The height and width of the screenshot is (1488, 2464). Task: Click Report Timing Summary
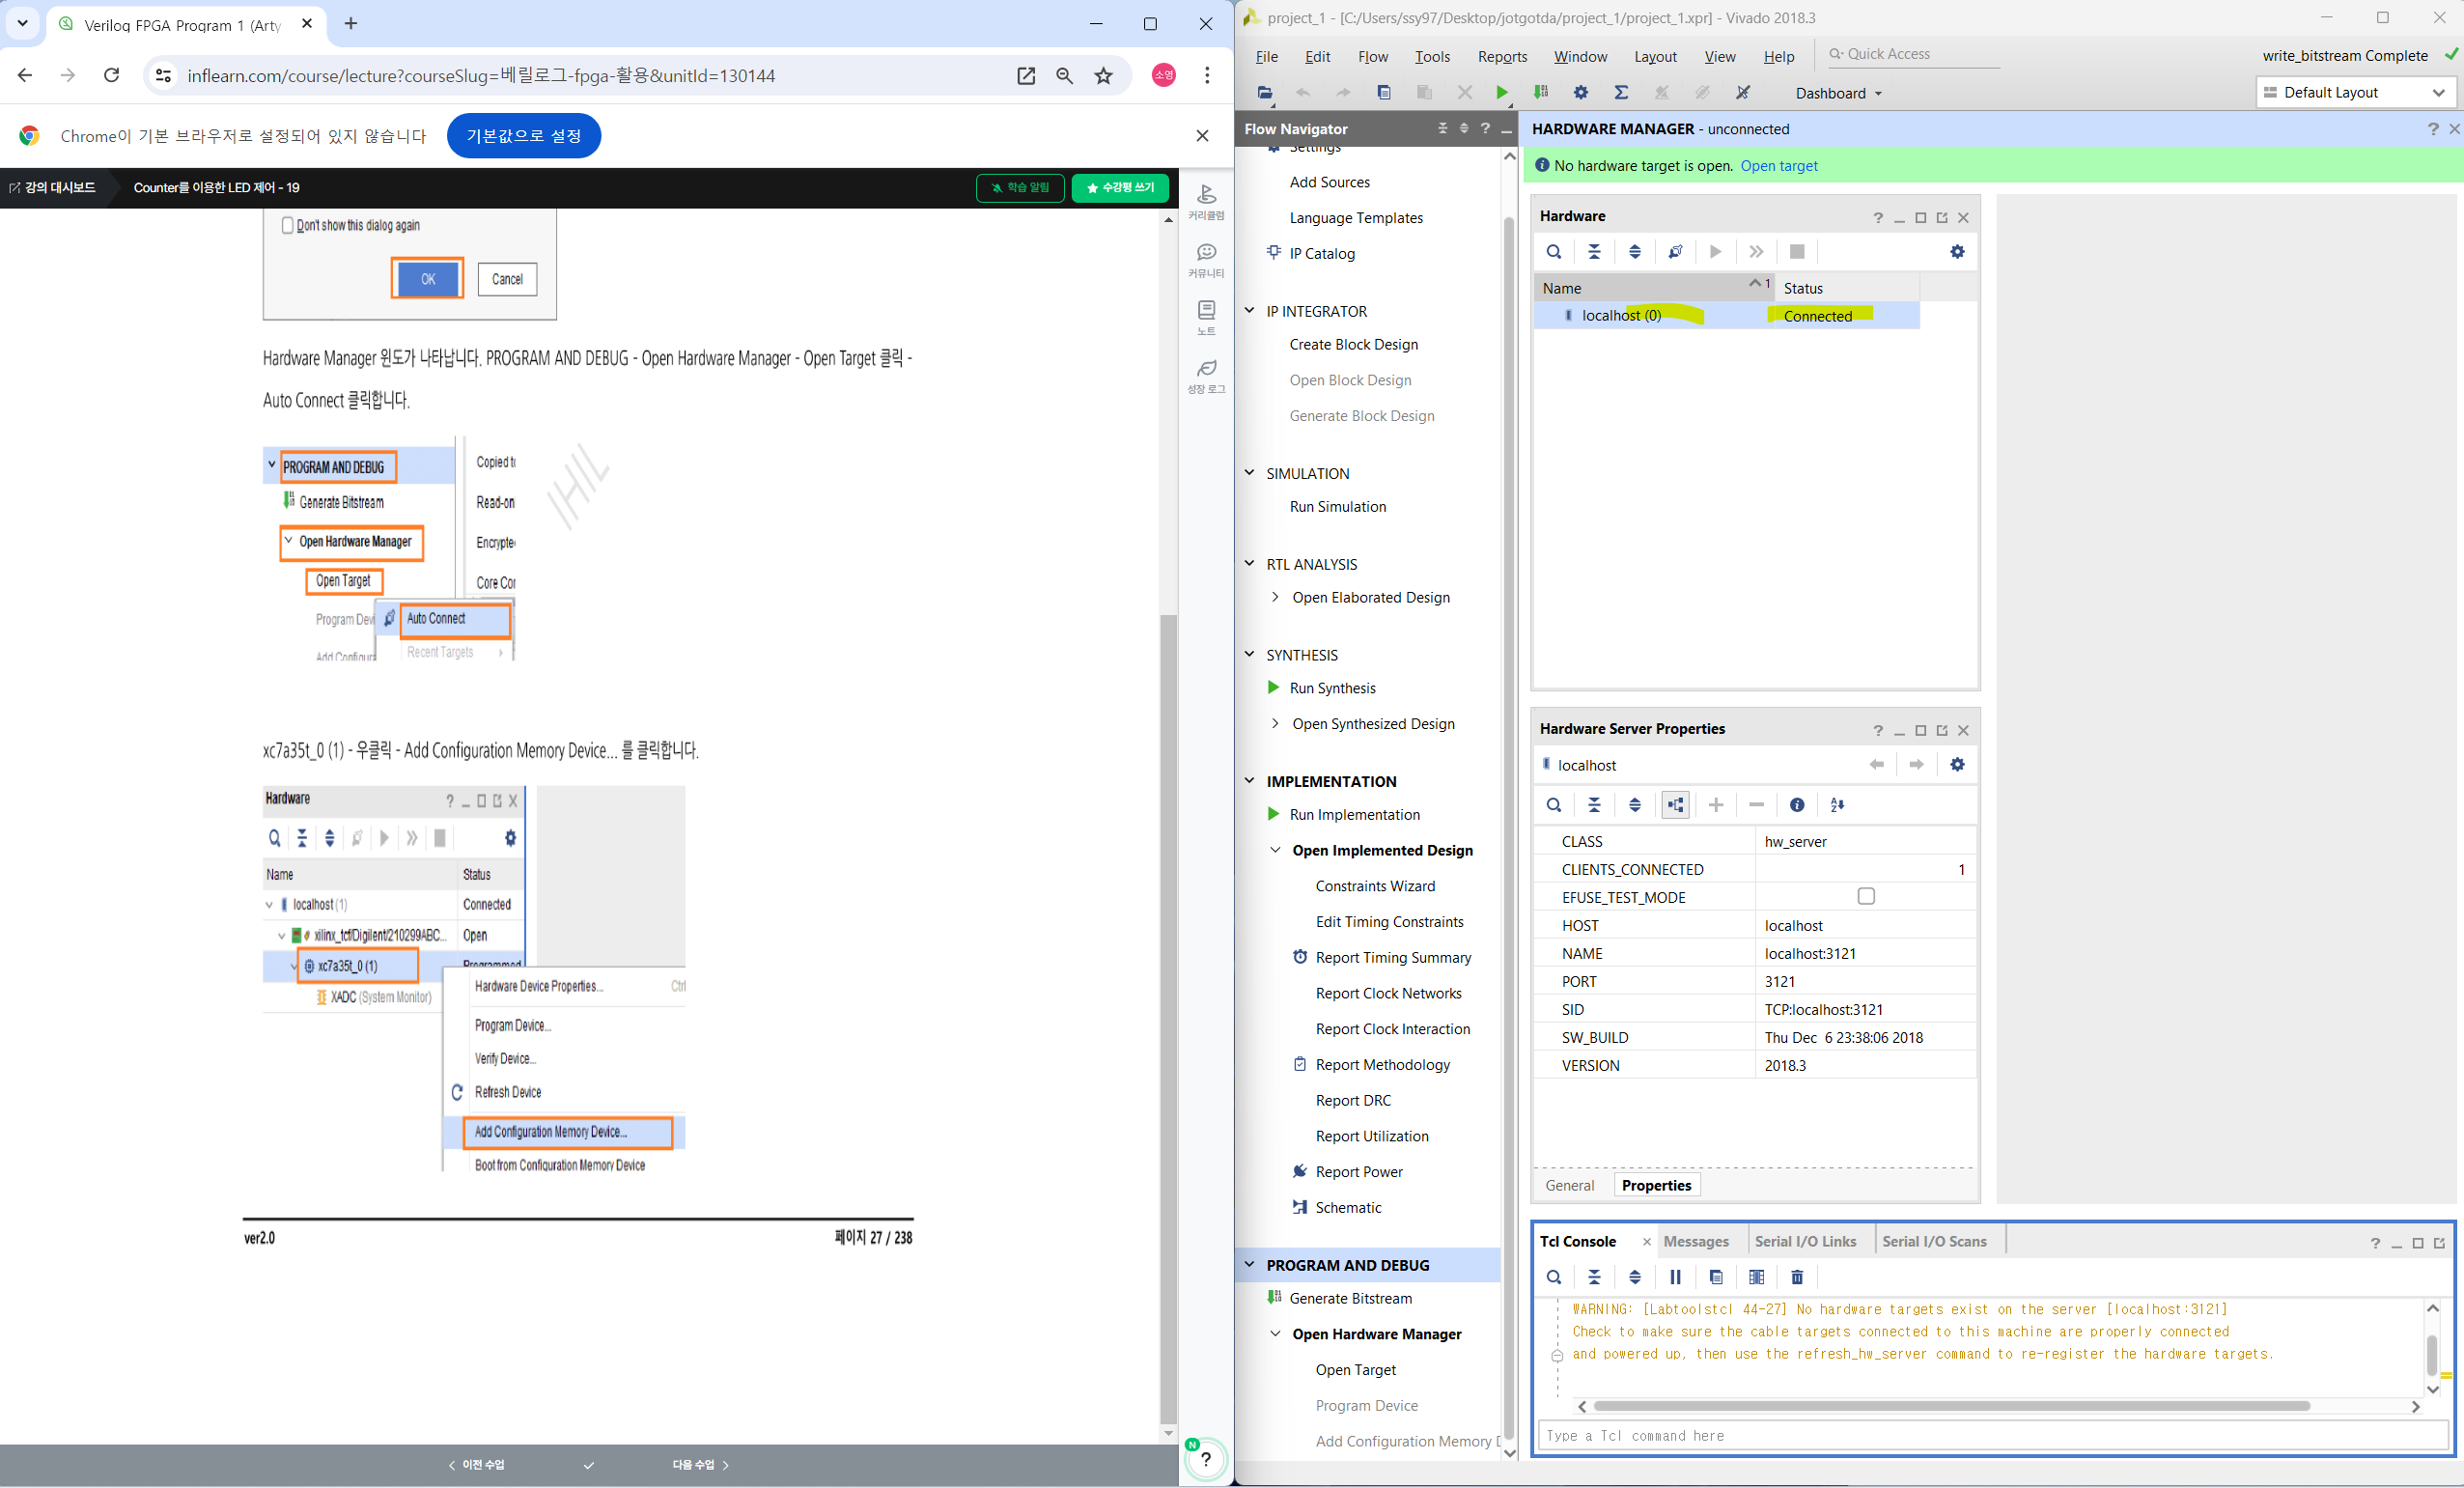point(1393,958)
